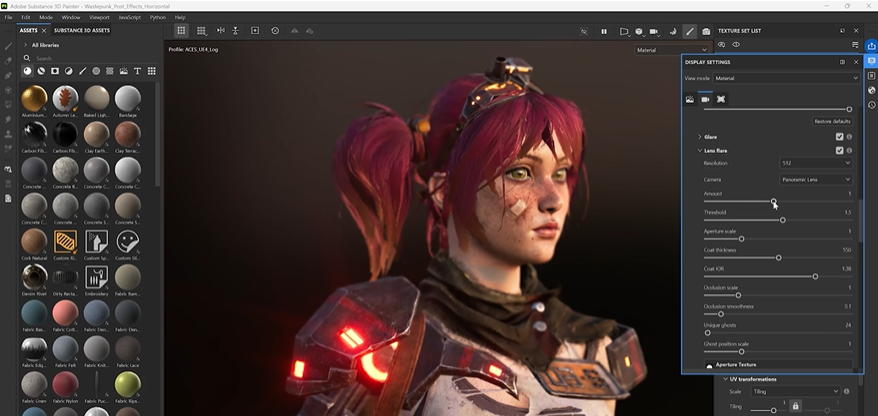Adjust the Coat IOR slider
The image size is (878, 416).
click(x=815, y=276)
